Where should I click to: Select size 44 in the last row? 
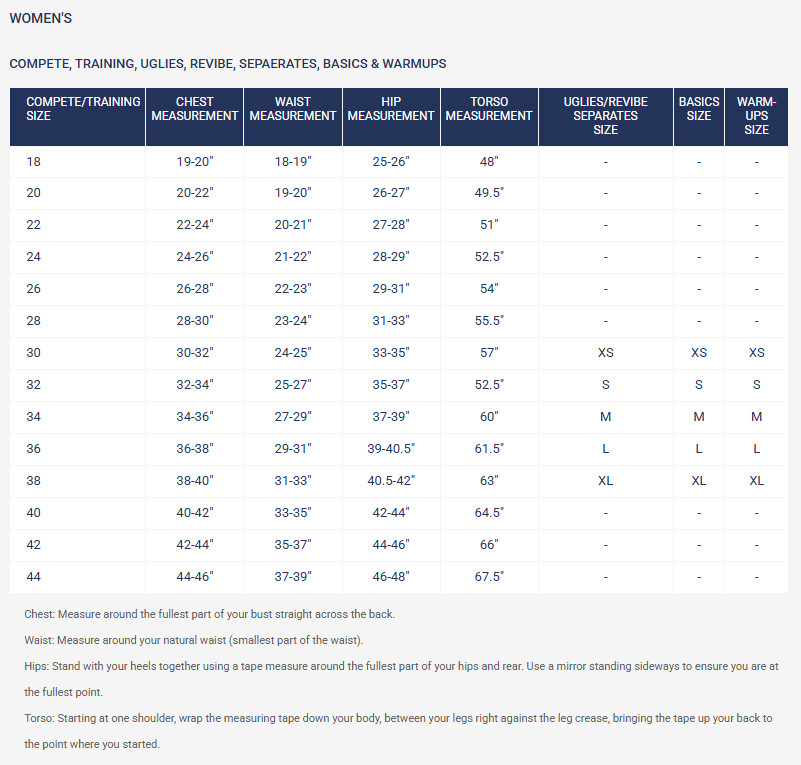[x=34, y=577]
